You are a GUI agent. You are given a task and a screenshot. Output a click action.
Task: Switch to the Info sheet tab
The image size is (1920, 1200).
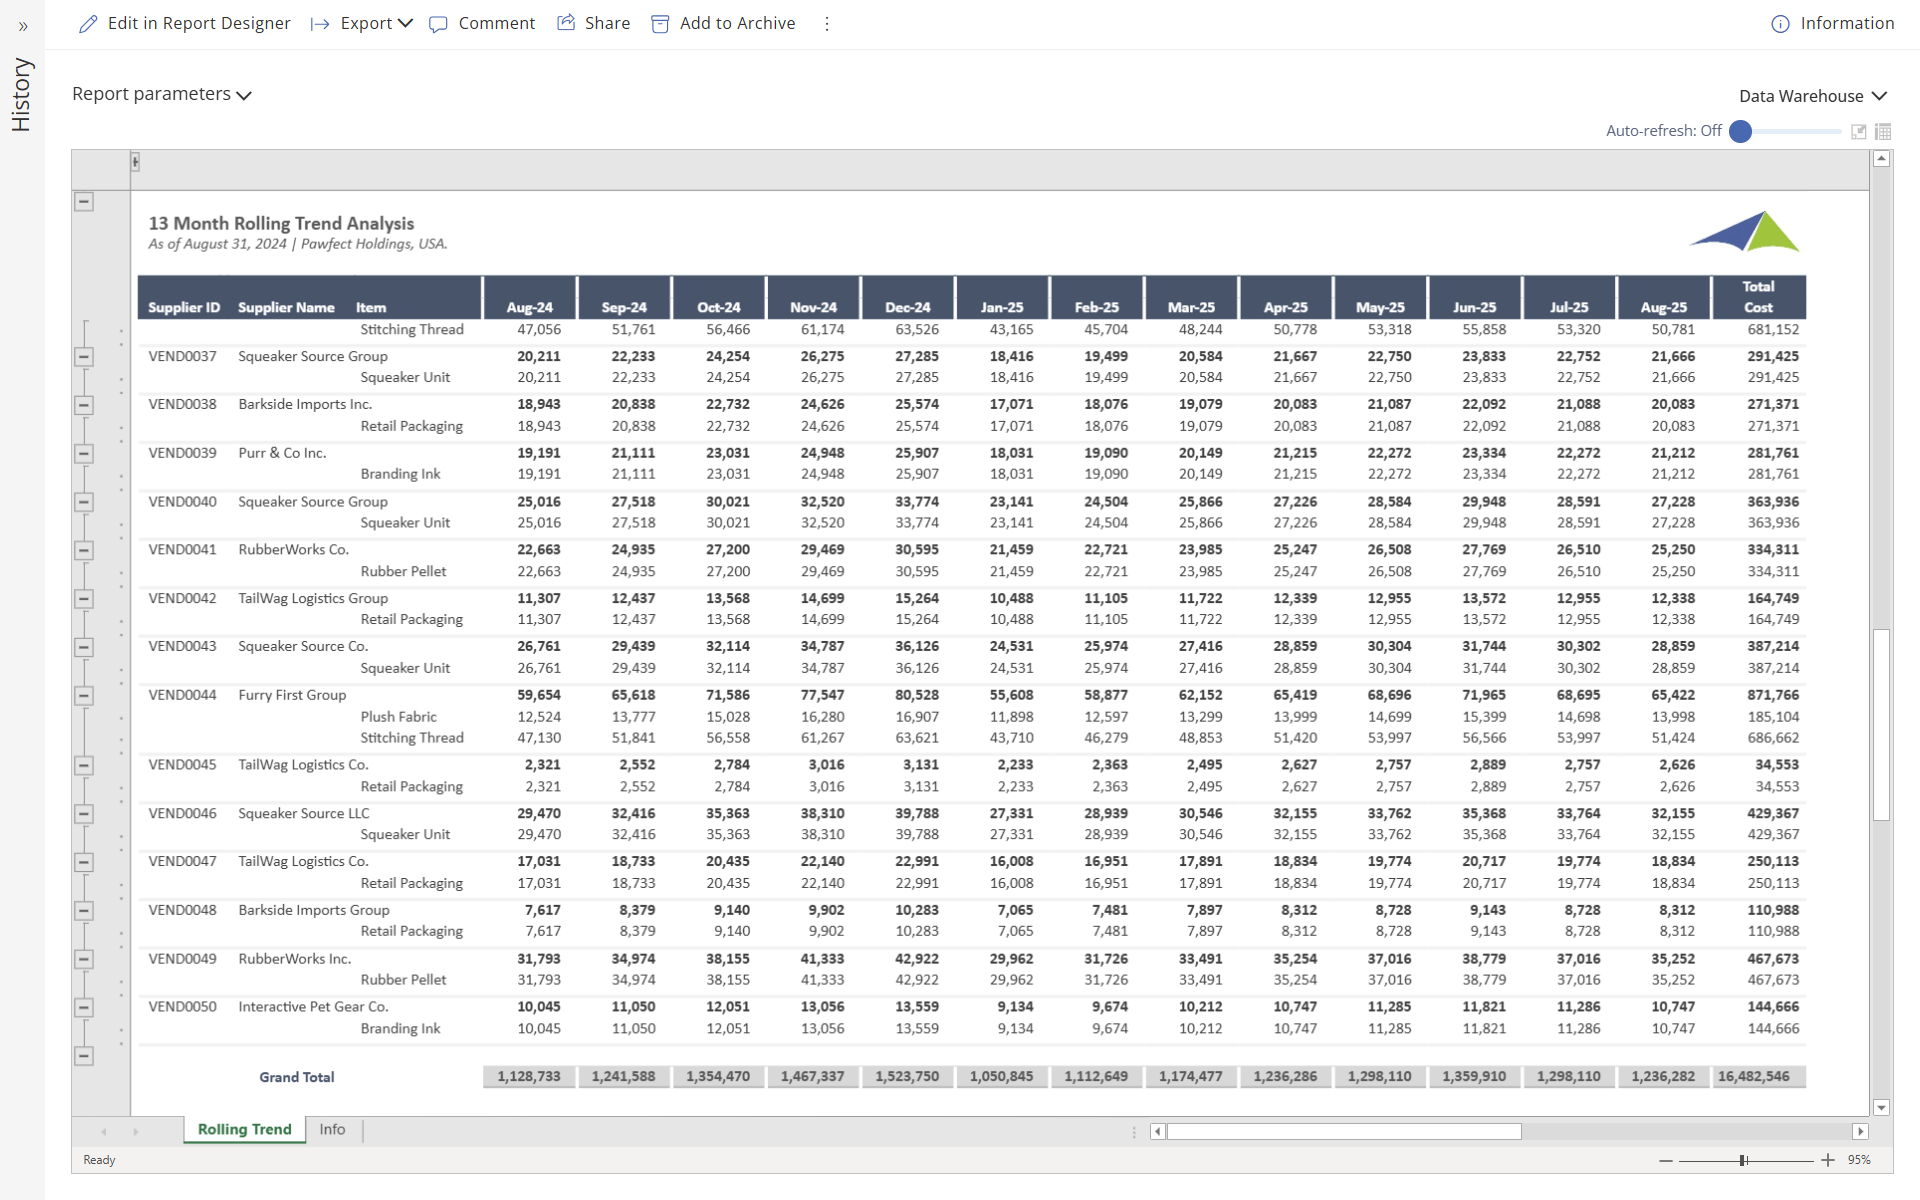[332, 1130]
